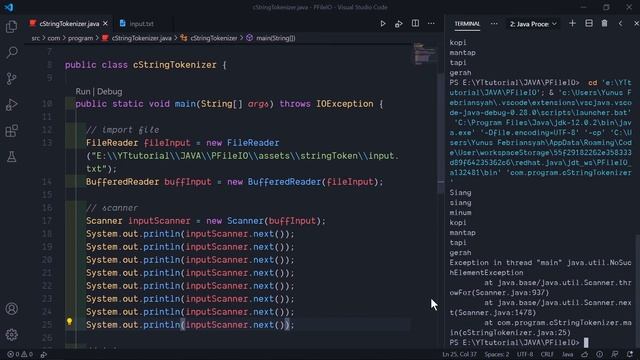Open the Manage gear icon
640x360 pixels.
(x=11, y=335)
